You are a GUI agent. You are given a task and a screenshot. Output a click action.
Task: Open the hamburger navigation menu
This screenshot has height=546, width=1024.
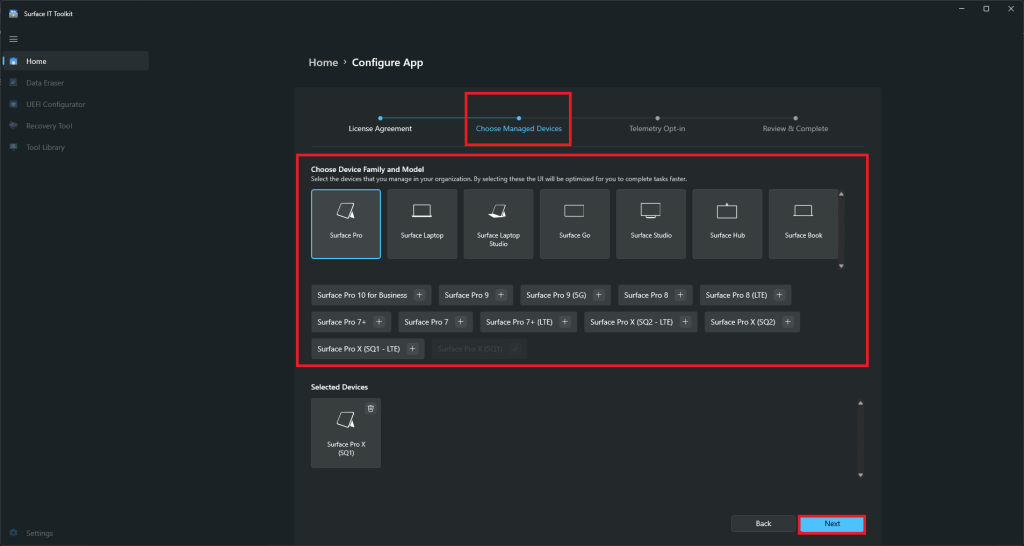(x=13, y=39)
